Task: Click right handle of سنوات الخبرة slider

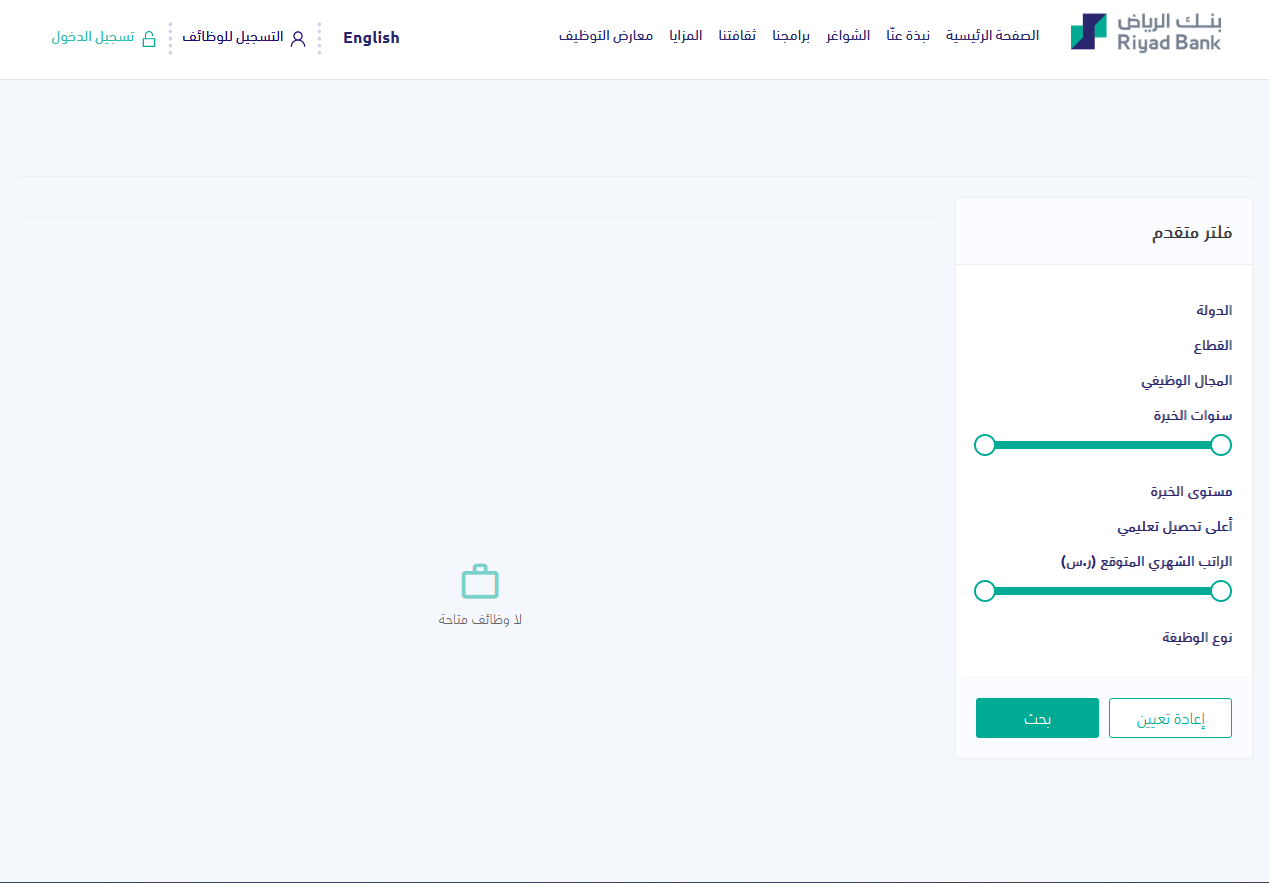Action: [1220, 445]
